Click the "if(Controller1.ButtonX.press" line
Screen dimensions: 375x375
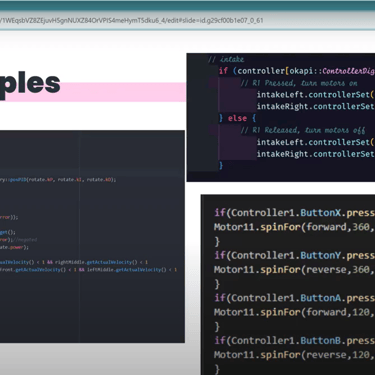tap(294, 213)
